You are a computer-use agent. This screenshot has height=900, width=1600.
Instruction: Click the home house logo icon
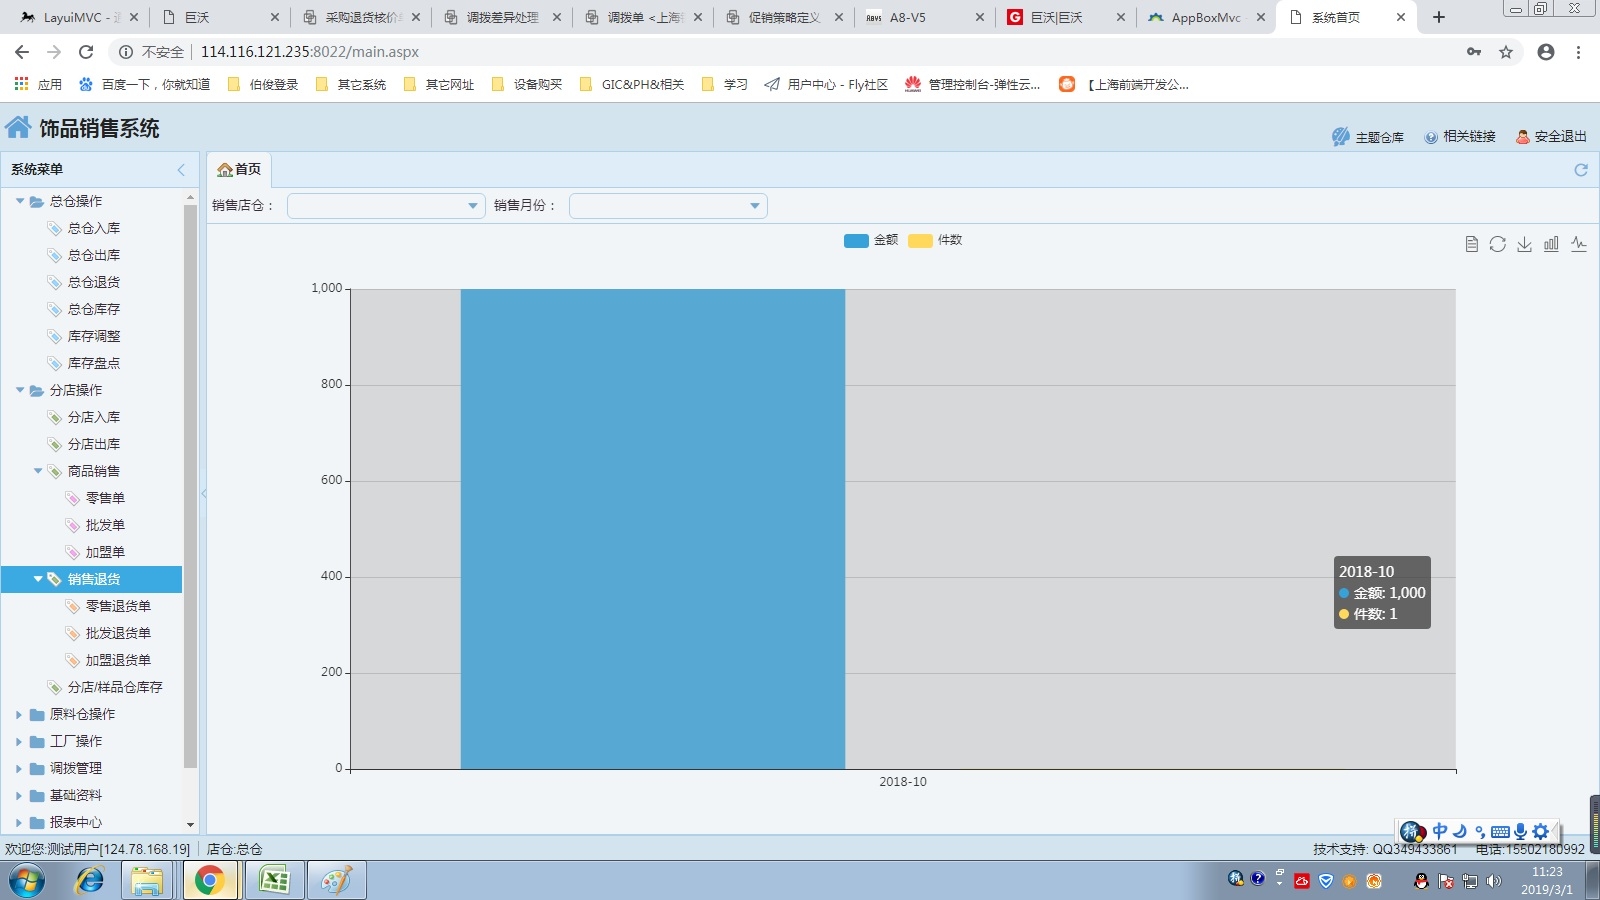pyautogui.click(x=18, y=127)
